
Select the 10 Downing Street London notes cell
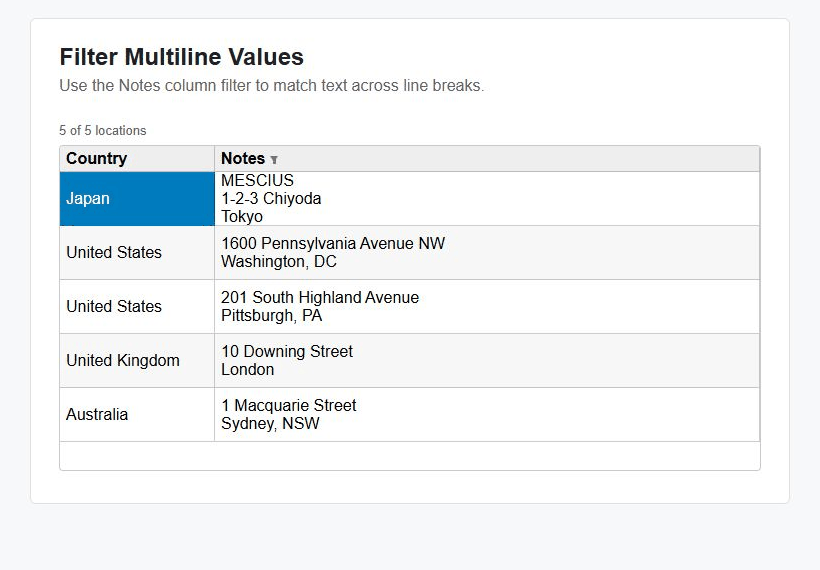[x=487, y=361]
